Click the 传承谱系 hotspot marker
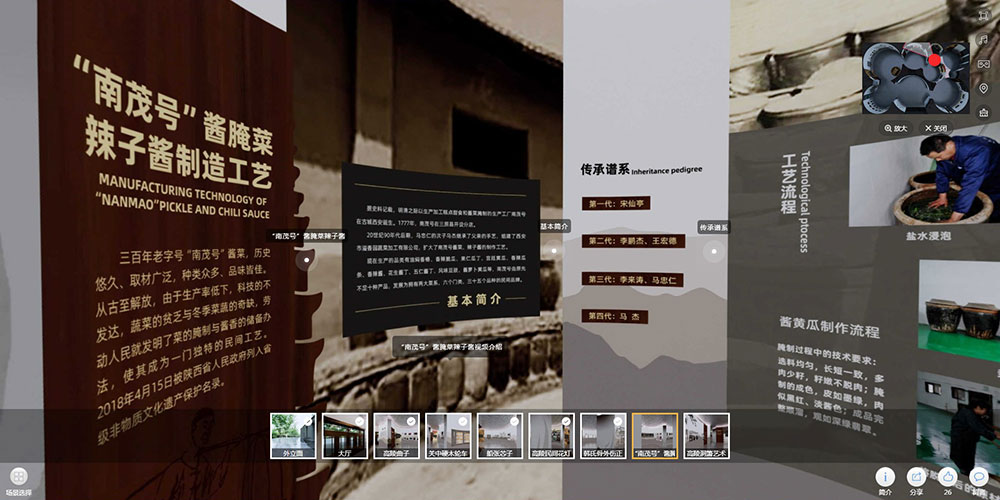The image size is (1000, 500). click(713, 251)
